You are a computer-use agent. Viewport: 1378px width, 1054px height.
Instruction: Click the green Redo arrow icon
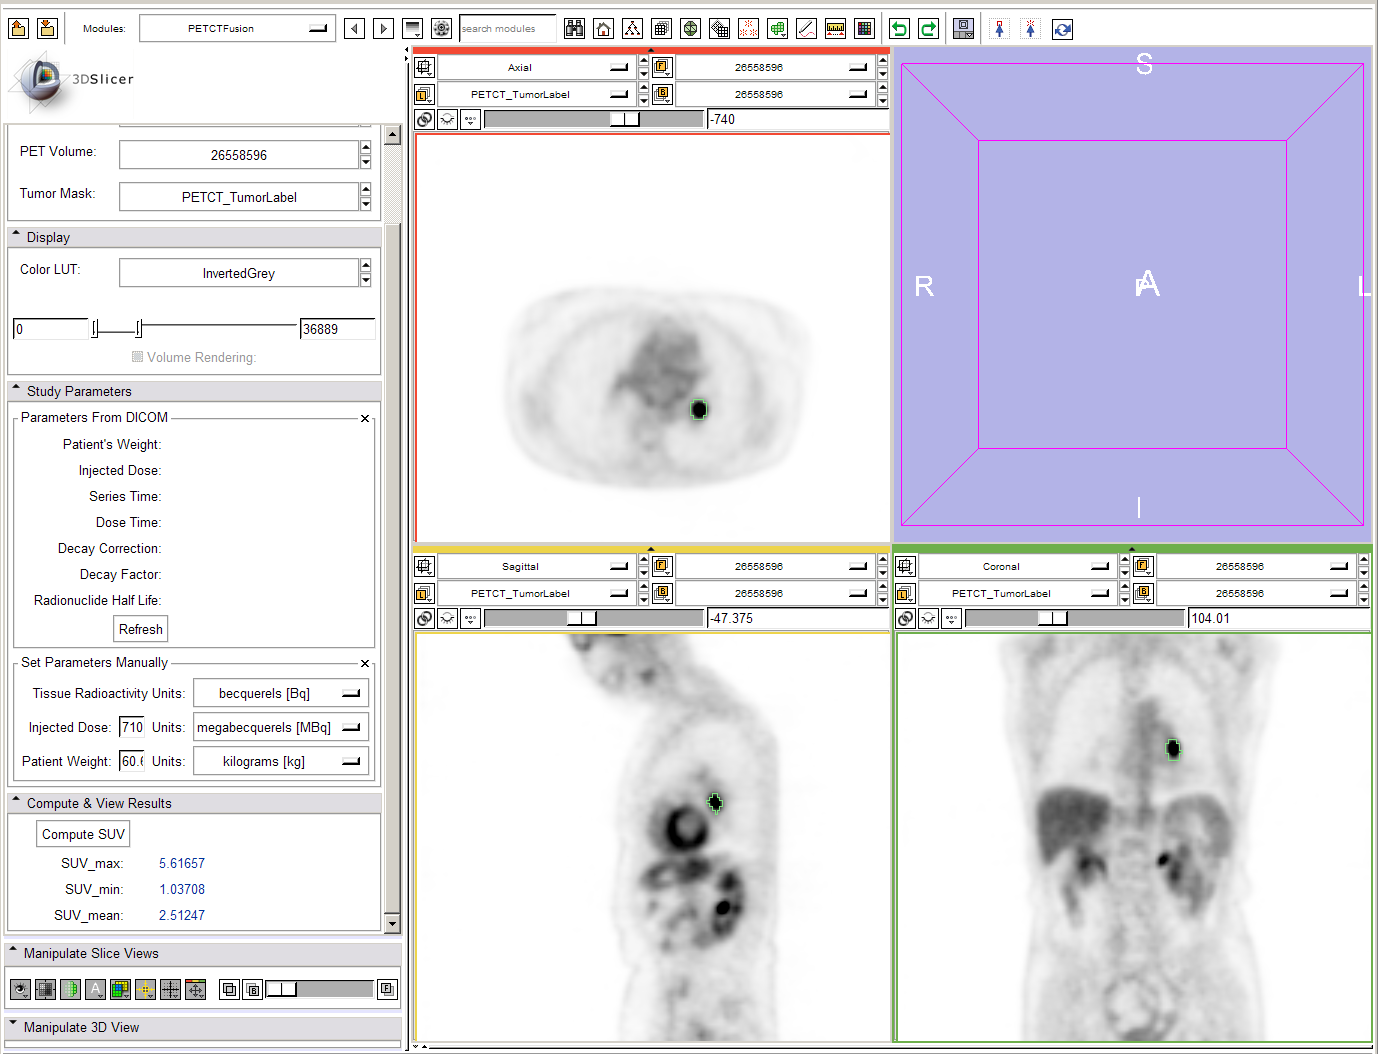click(928, 28)
